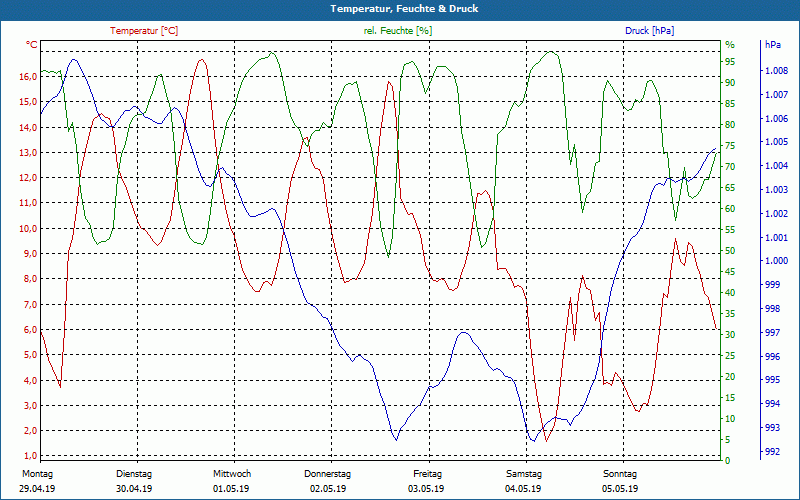Click the '1.007' pressure axis value

point(777,94)
